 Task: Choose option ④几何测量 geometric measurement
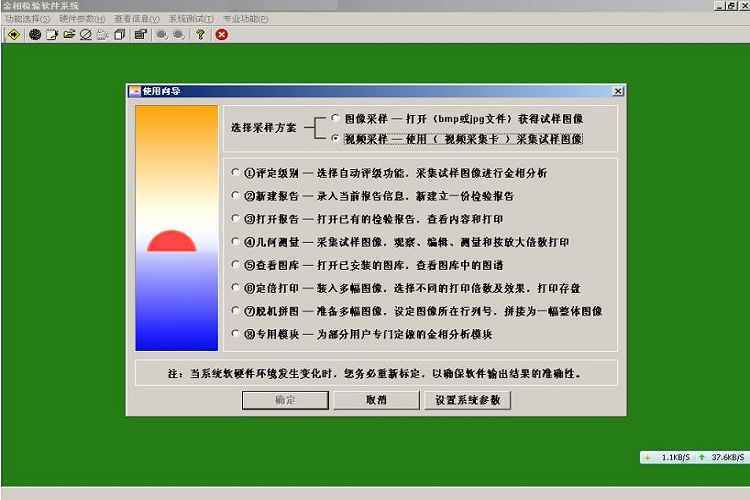(x=235, y=241)
